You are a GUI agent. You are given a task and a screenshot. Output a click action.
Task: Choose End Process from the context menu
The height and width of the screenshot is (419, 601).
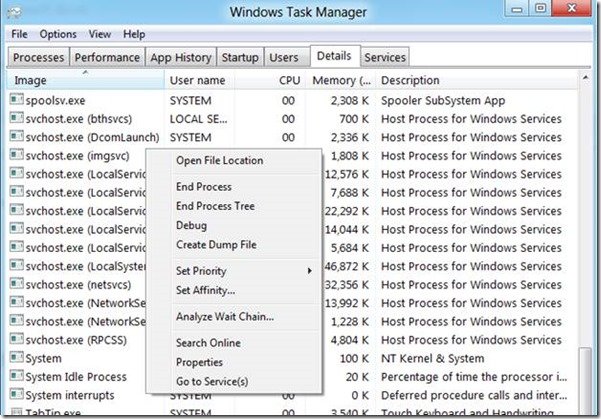203,187
